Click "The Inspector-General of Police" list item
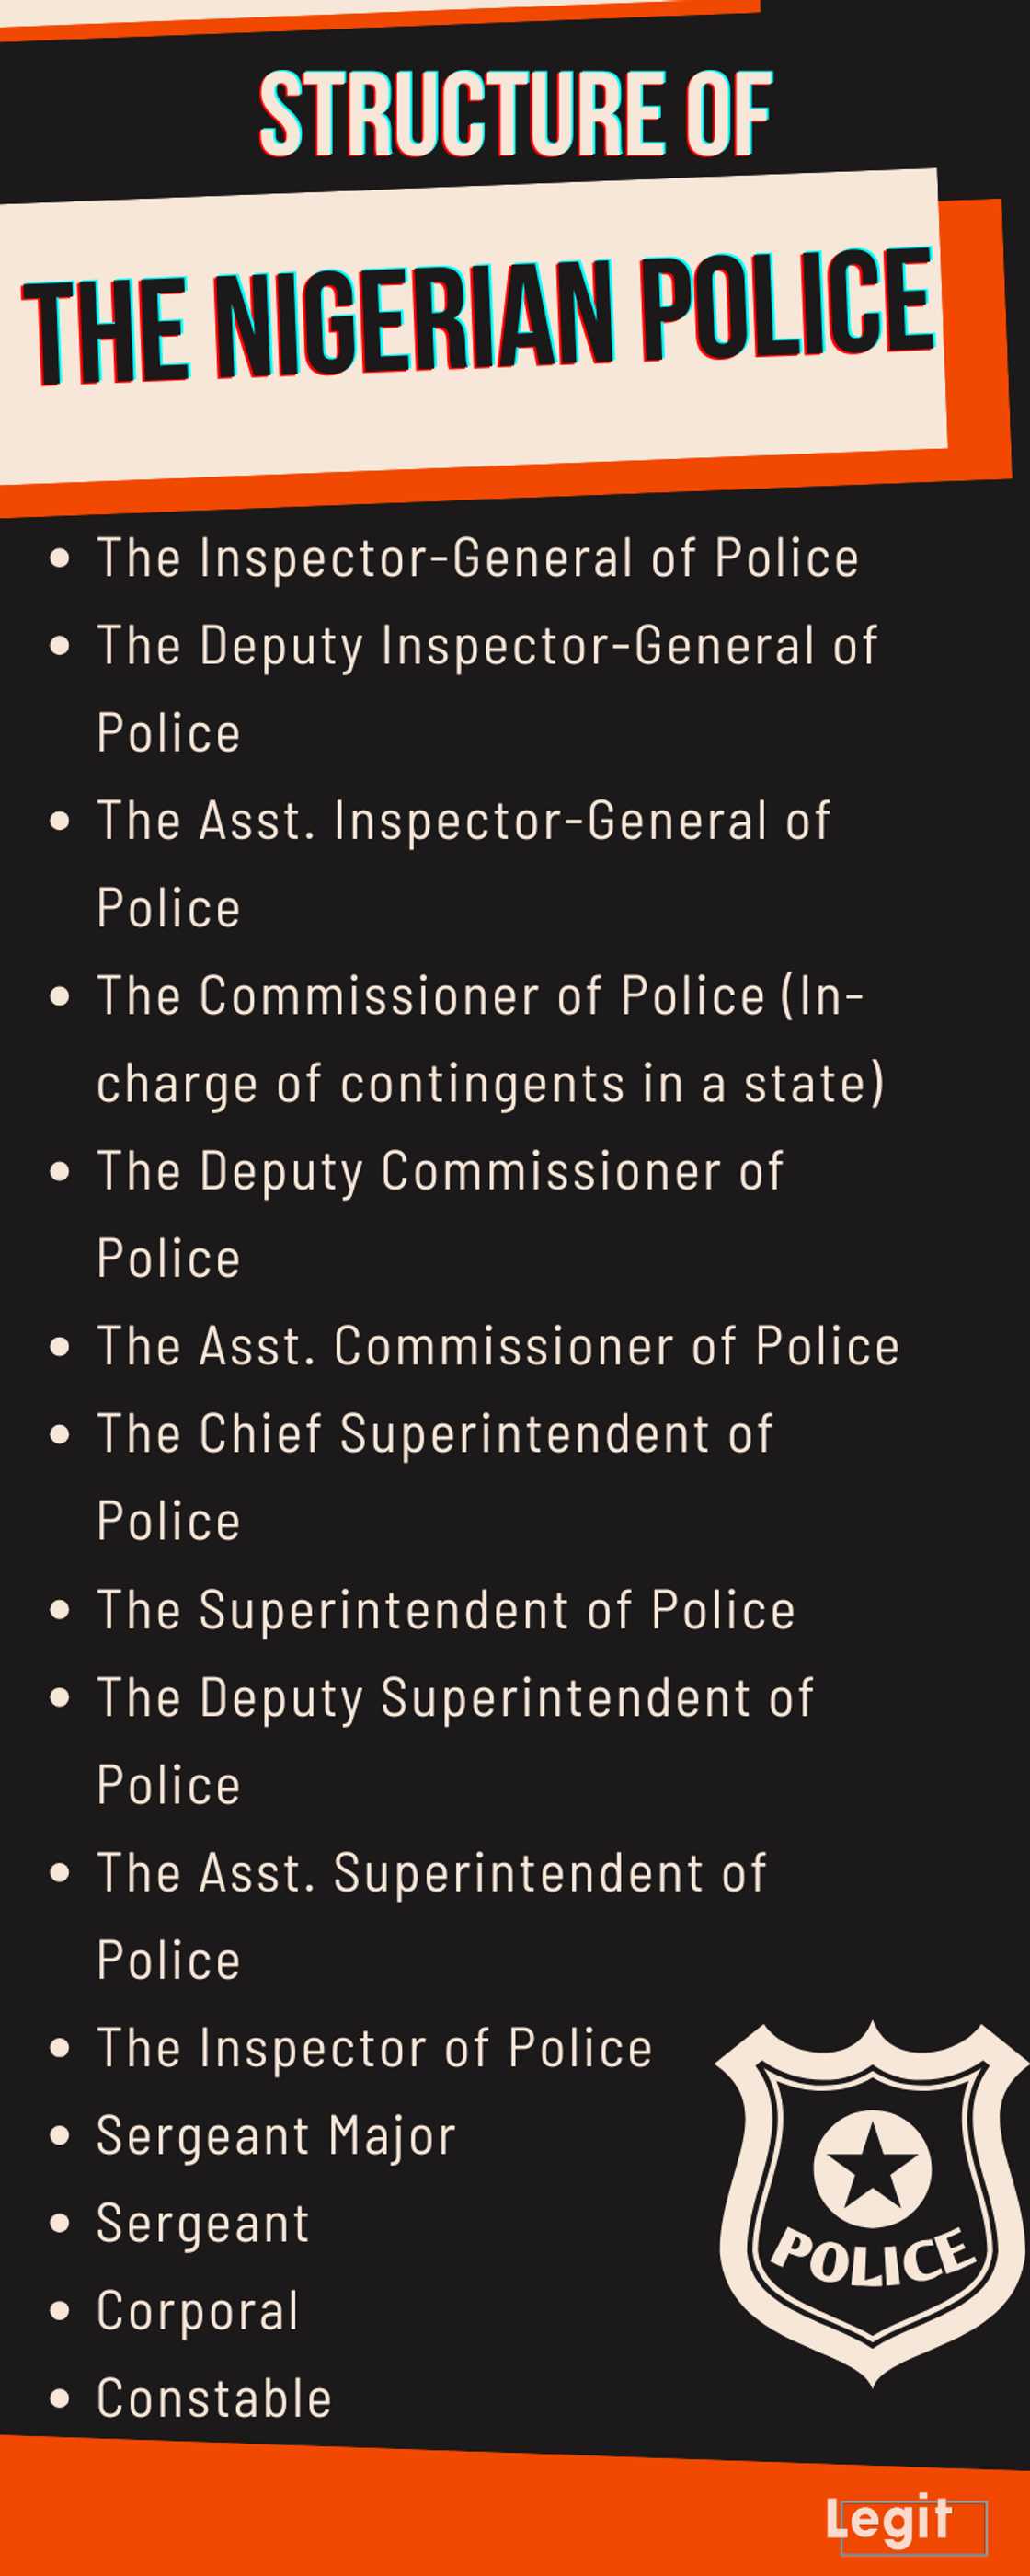Viewport: 1030px width, 2576px height. [x=478, y=558]
